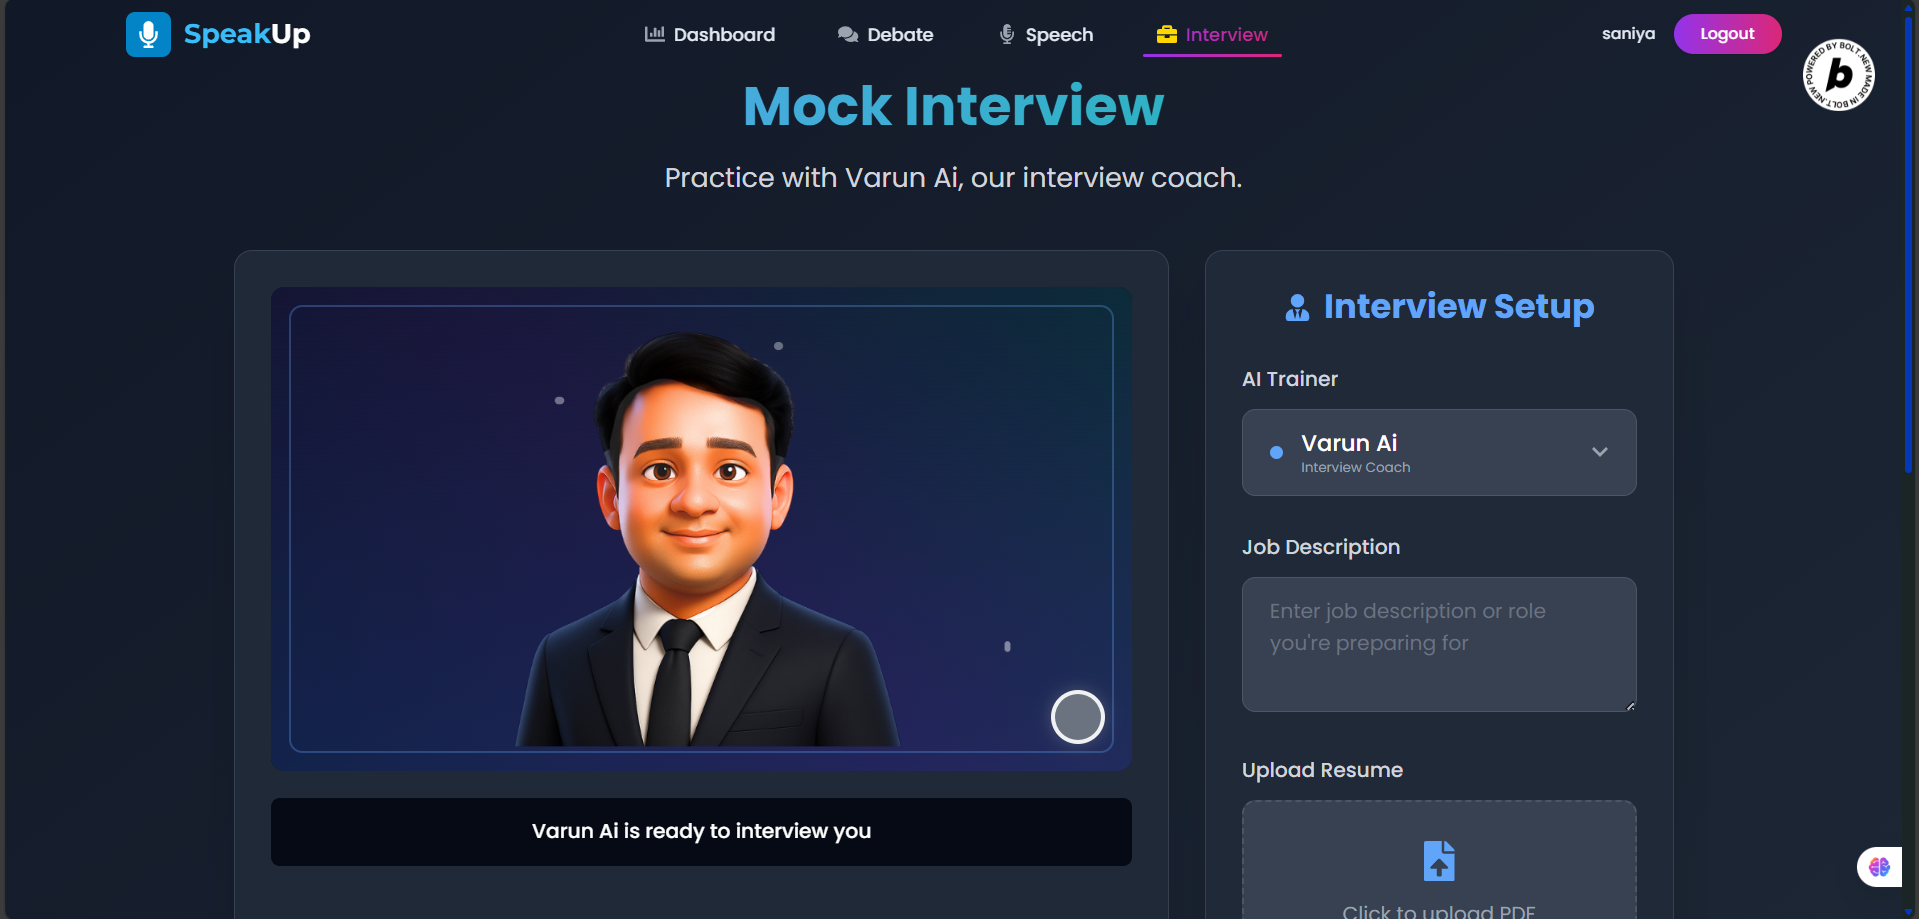Click the Interview Setup person icon
The height and width of the screenshot is (919, 1919).
click(1297, 307)
